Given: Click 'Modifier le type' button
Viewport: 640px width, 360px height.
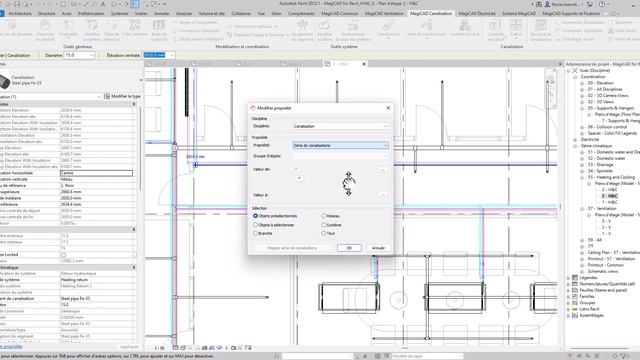Looking at the screenshot, I should click(x=122, y=96).
